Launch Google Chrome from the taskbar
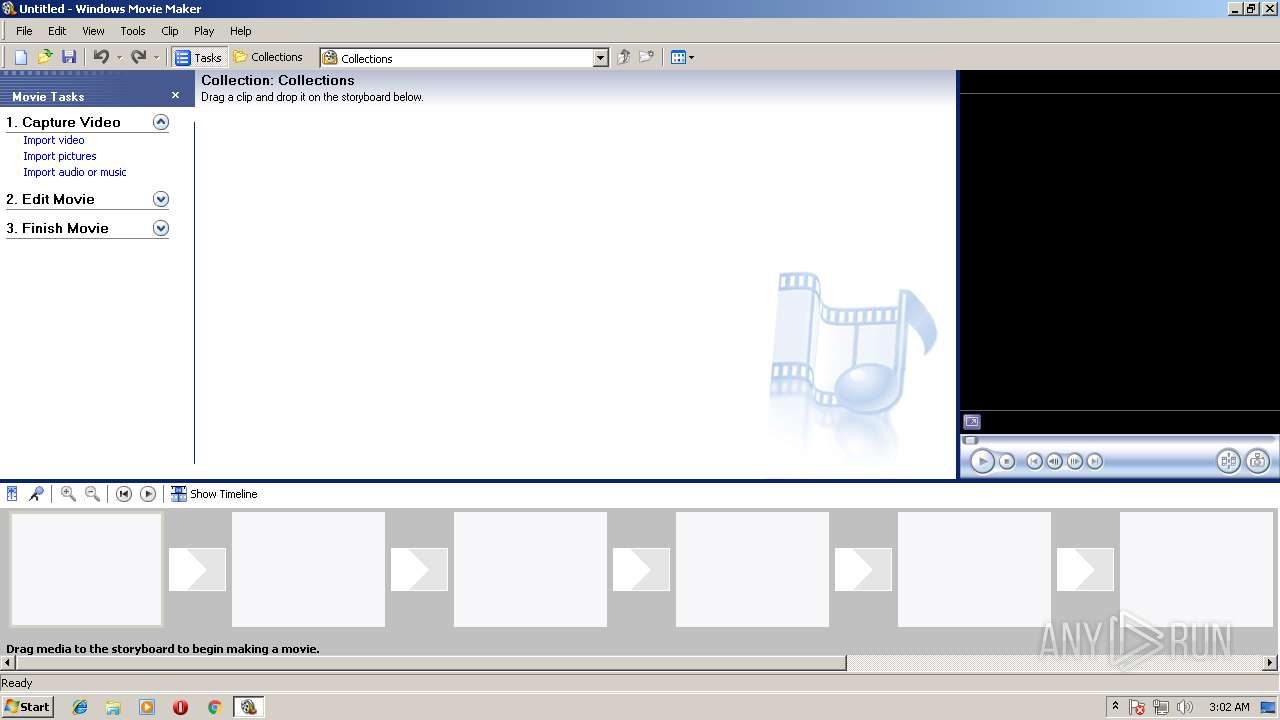Screen dimensions: 1280x720 tap(214, 707)
